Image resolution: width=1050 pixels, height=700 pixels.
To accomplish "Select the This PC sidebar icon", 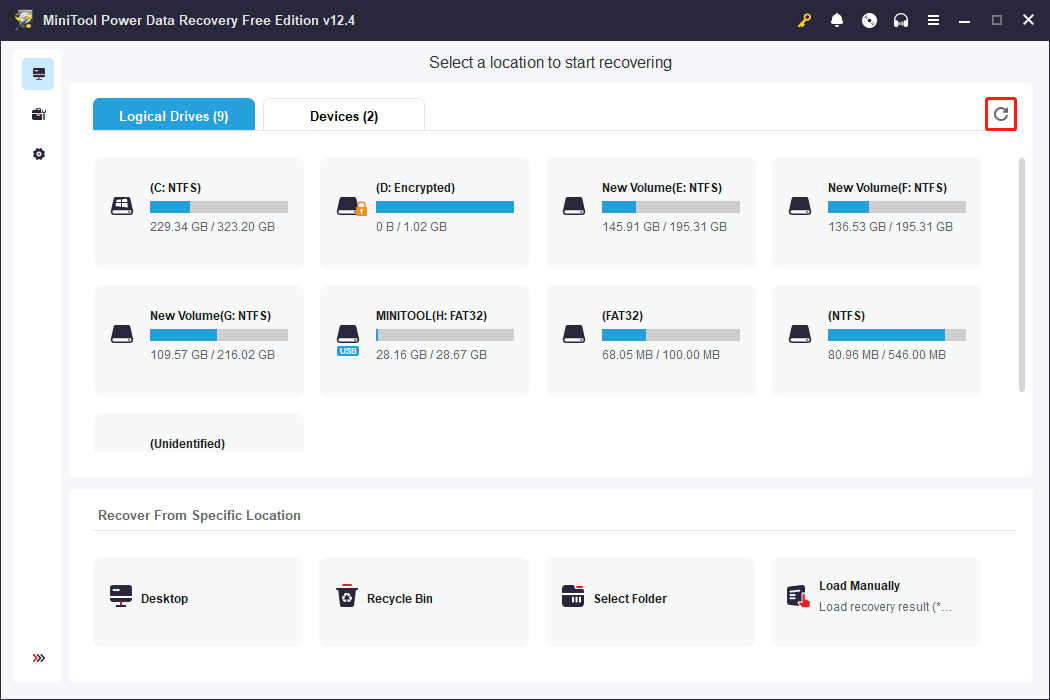I will point(38,74).
